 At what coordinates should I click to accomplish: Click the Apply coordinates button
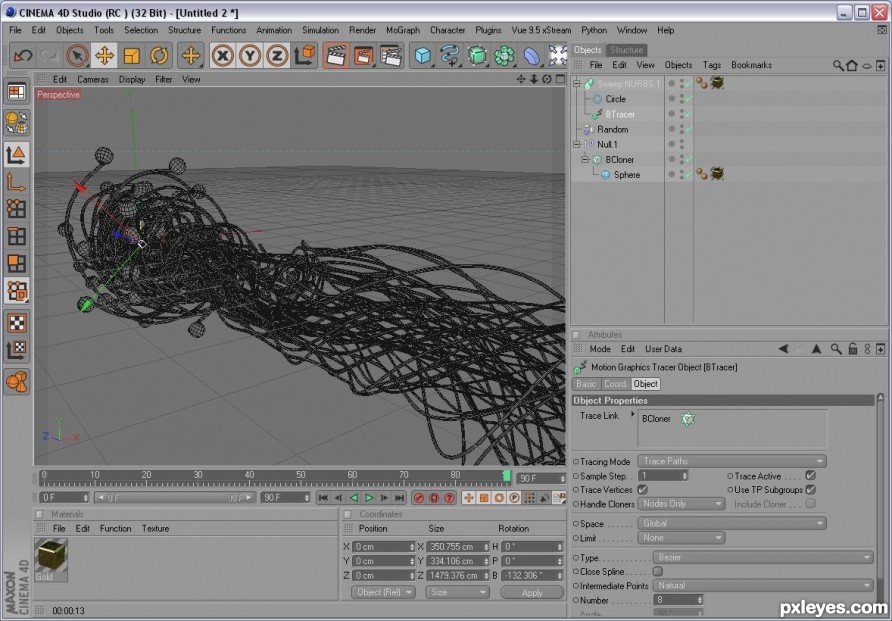[532, 593]
